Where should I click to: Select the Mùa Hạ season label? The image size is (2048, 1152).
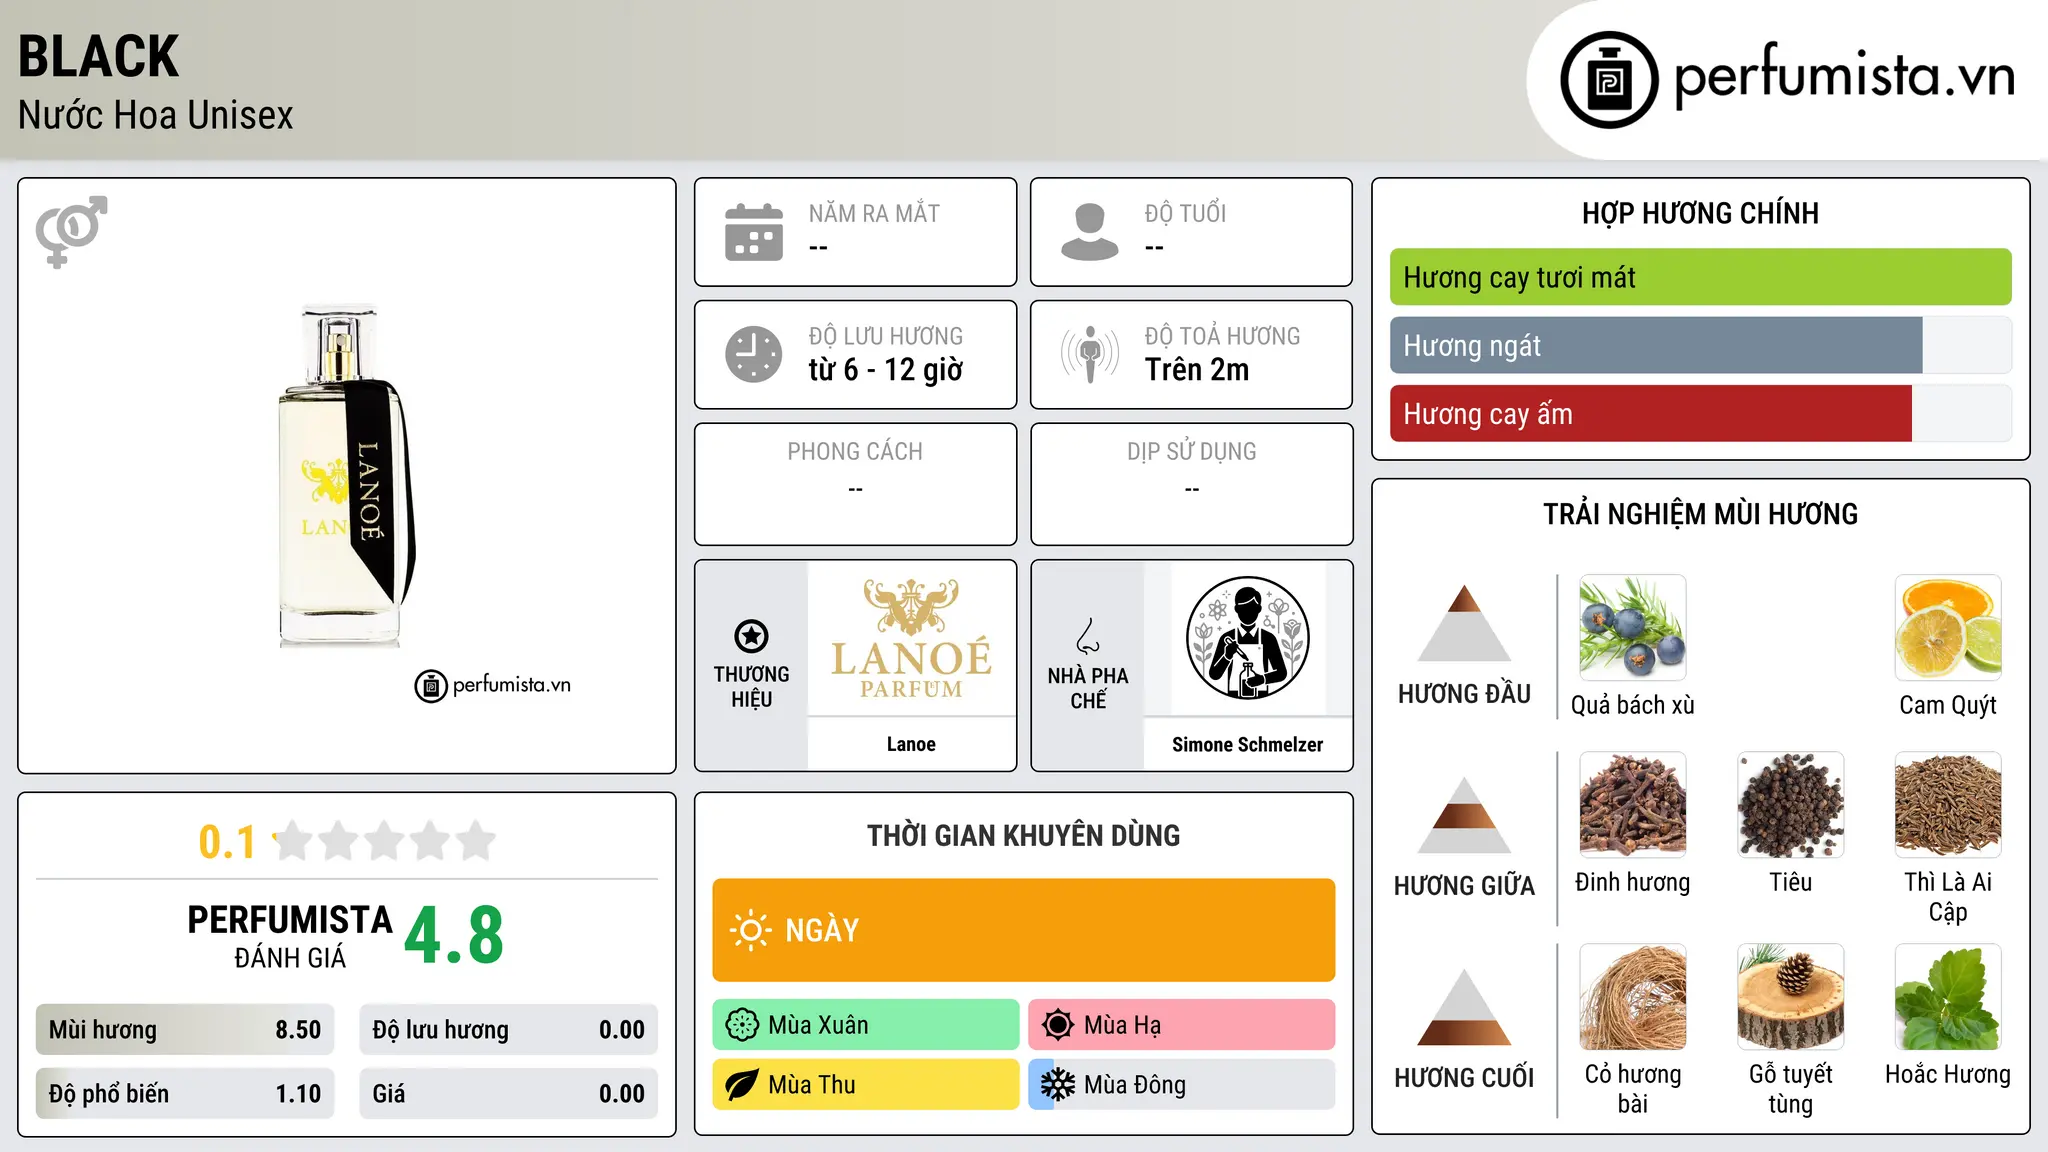pyautogui.click(x=1122, y=1025)
